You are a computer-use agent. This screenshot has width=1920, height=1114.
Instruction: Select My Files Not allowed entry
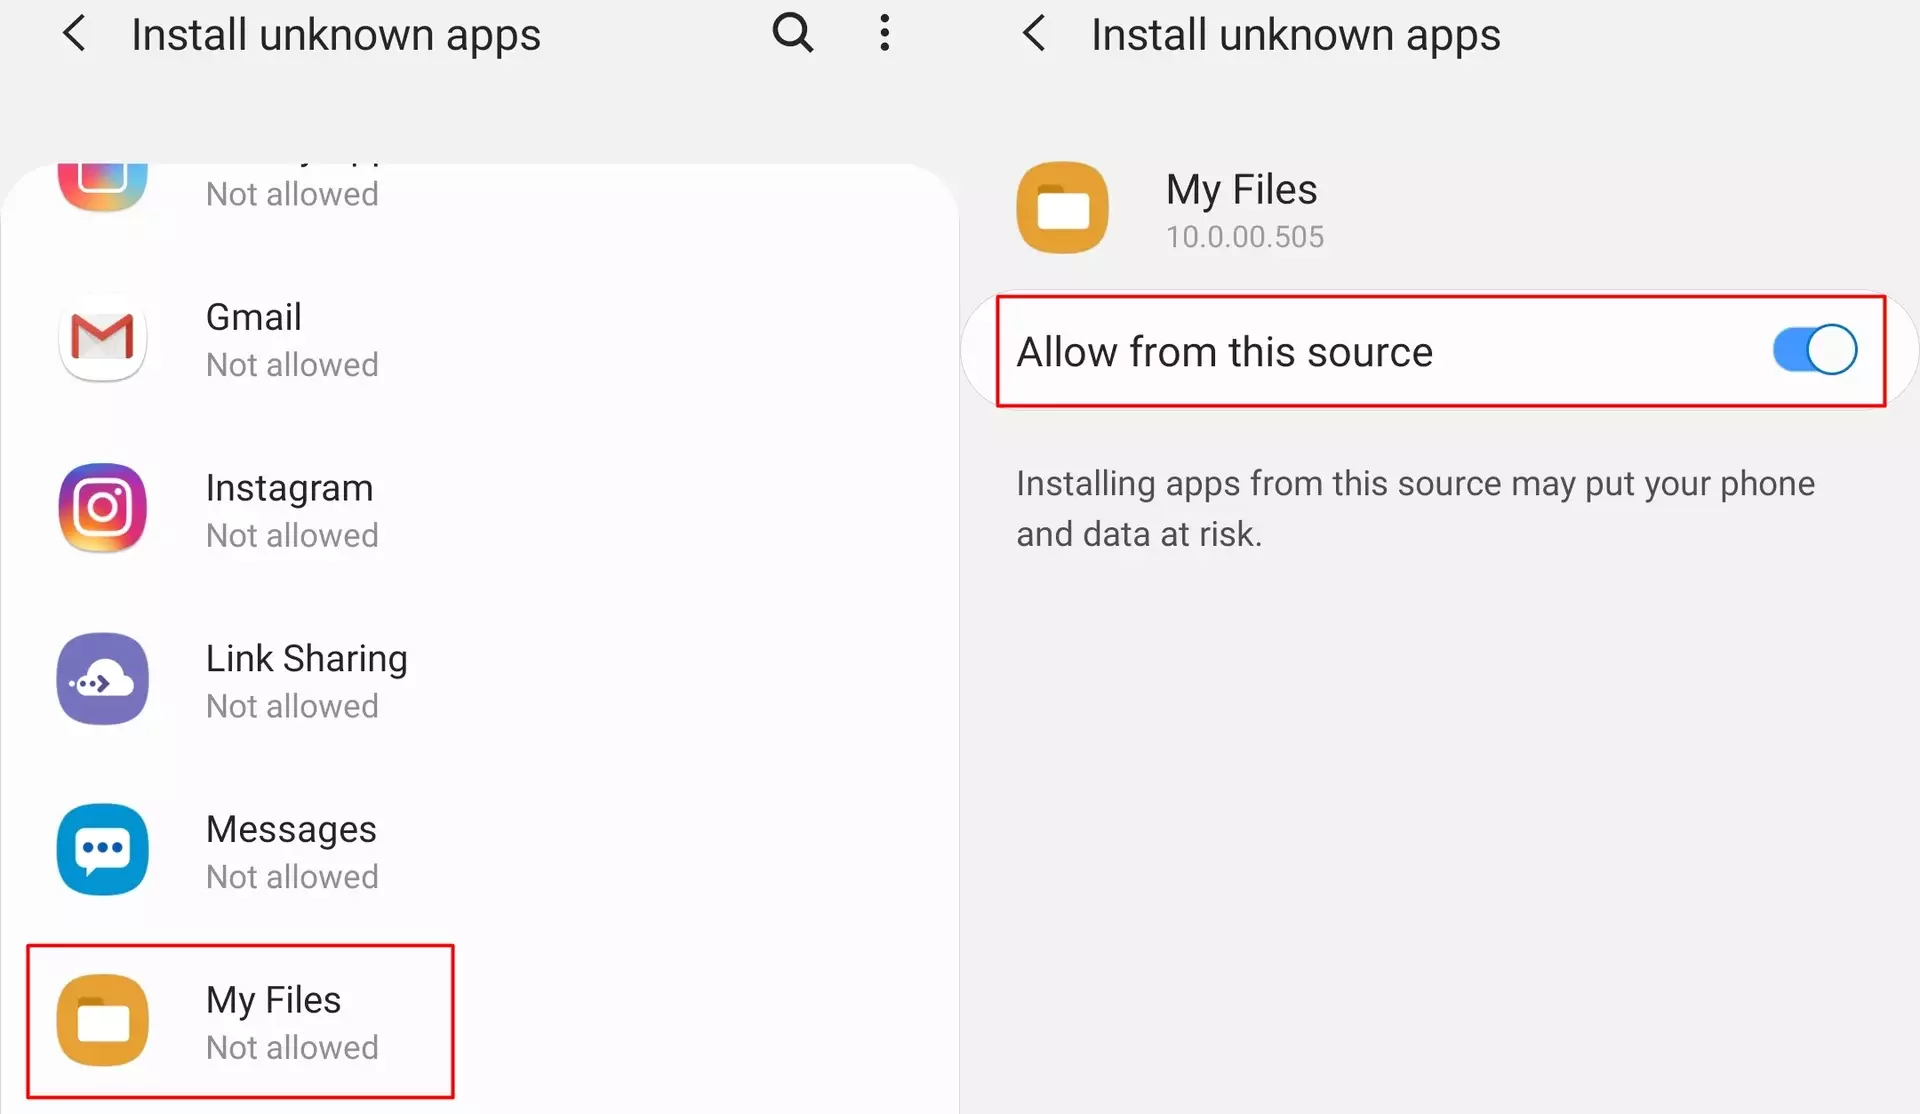292,1047
